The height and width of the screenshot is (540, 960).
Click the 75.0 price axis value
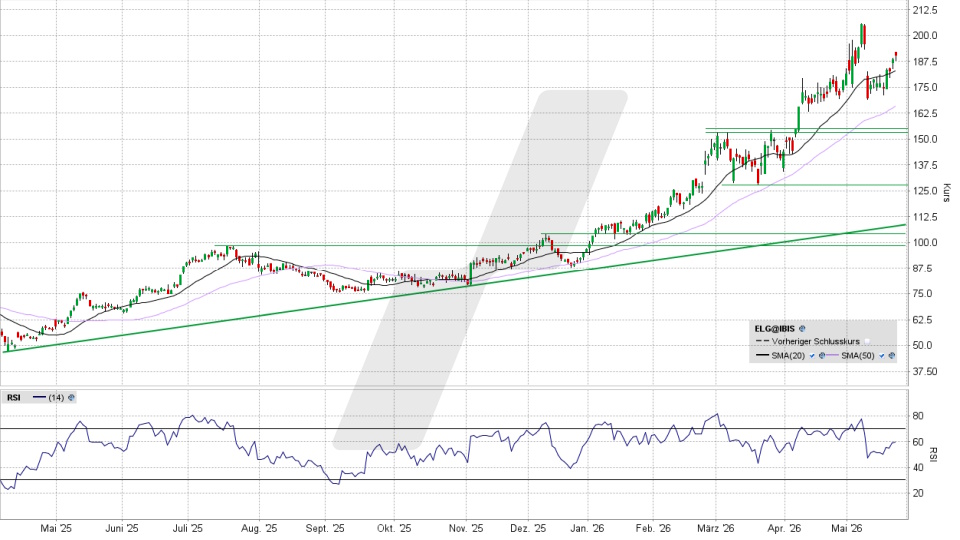(x=923, y=294)
